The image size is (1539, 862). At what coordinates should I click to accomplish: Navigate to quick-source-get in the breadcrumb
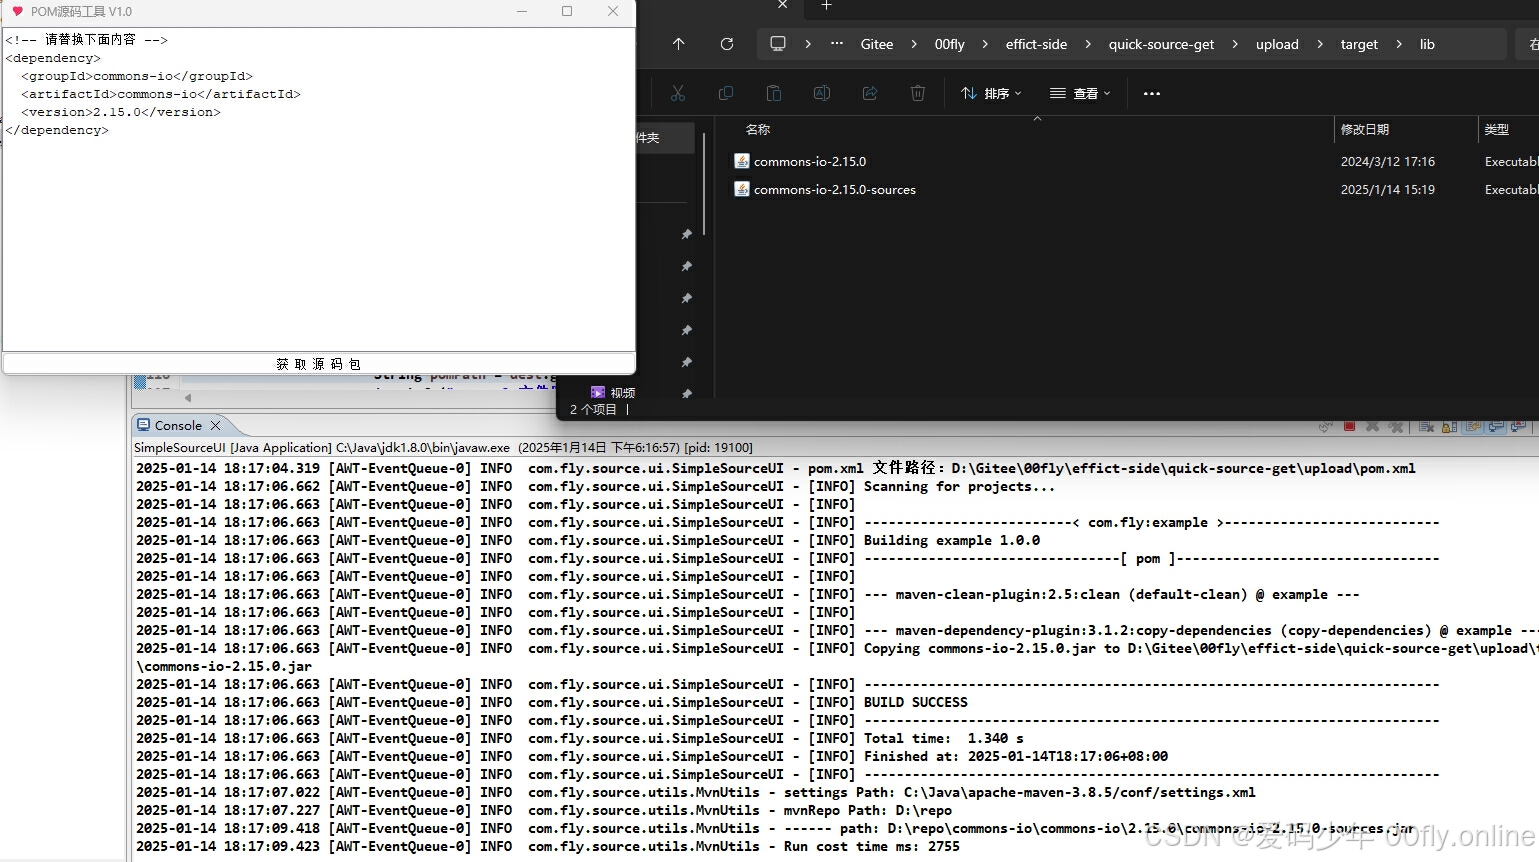pyautogui.click(x=1161, y=44)
